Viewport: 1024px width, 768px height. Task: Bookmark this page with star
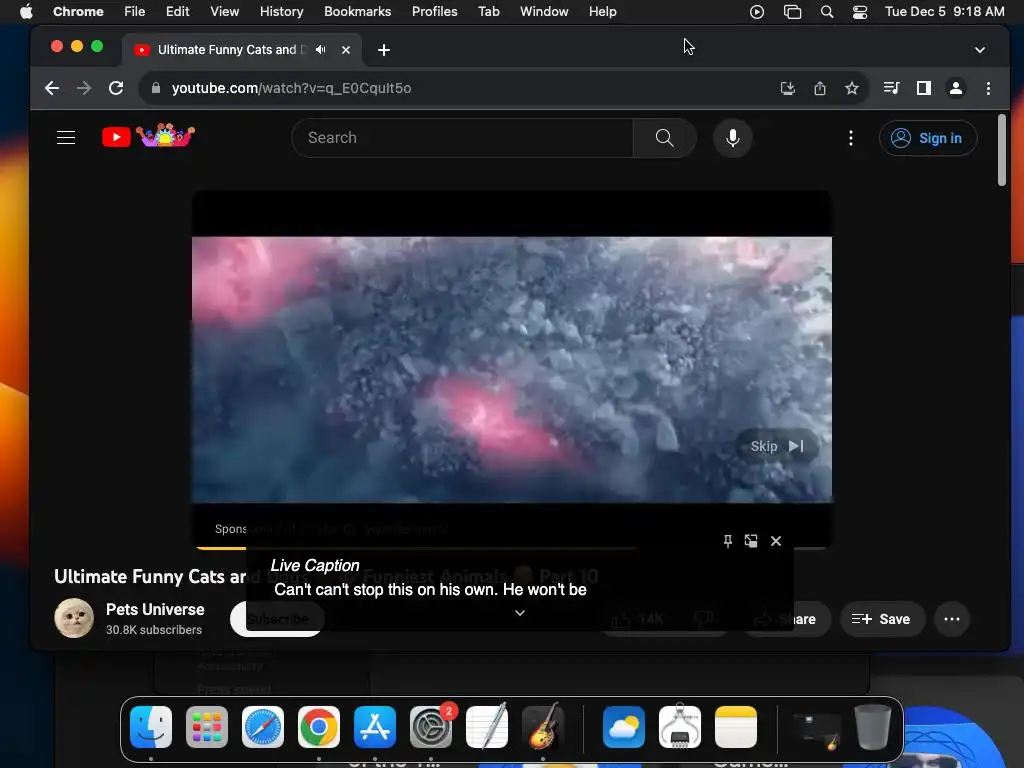coord(852,88)
